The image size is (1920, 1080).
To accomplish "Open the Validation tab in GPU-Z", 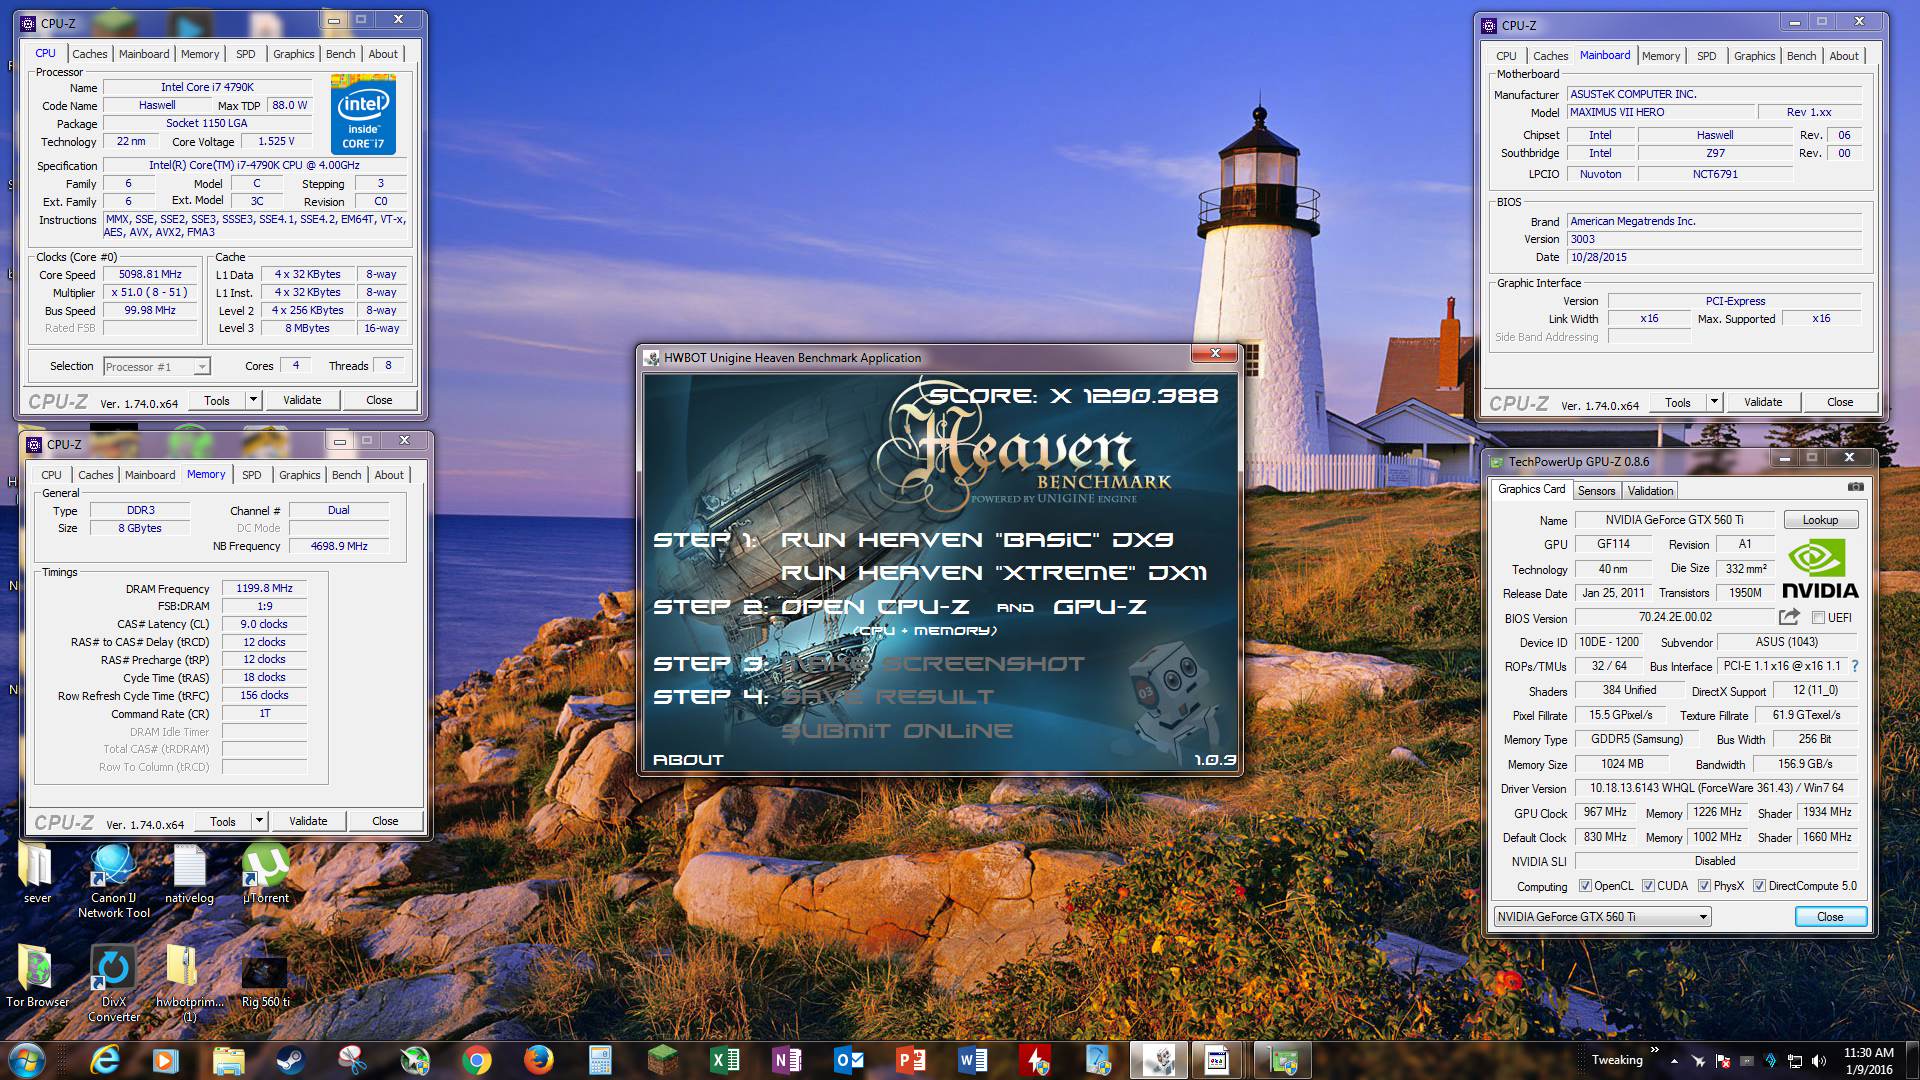I will [x=1650, y=491].
